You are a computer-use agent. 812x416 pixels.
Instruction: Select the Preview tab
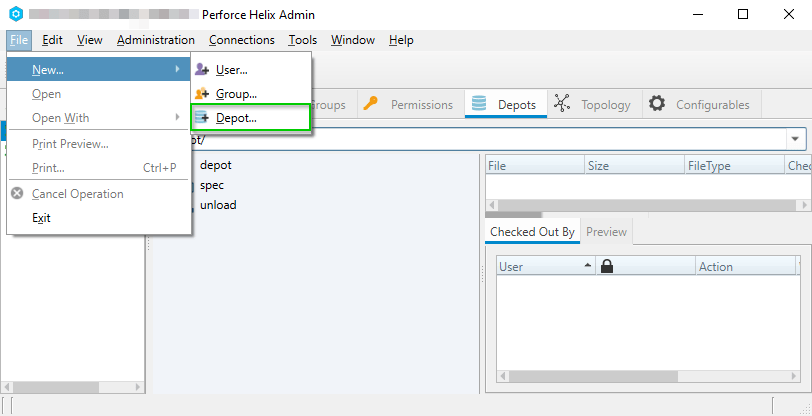pos(606,232)
